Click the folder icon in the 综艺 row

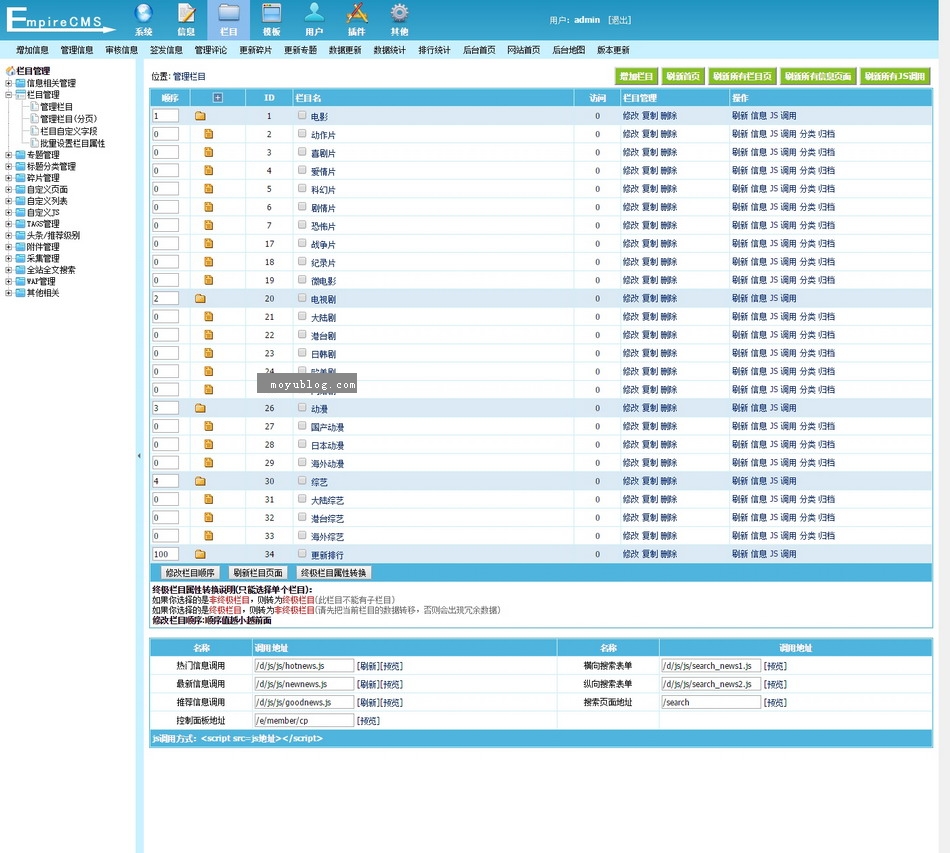[201, 481]
